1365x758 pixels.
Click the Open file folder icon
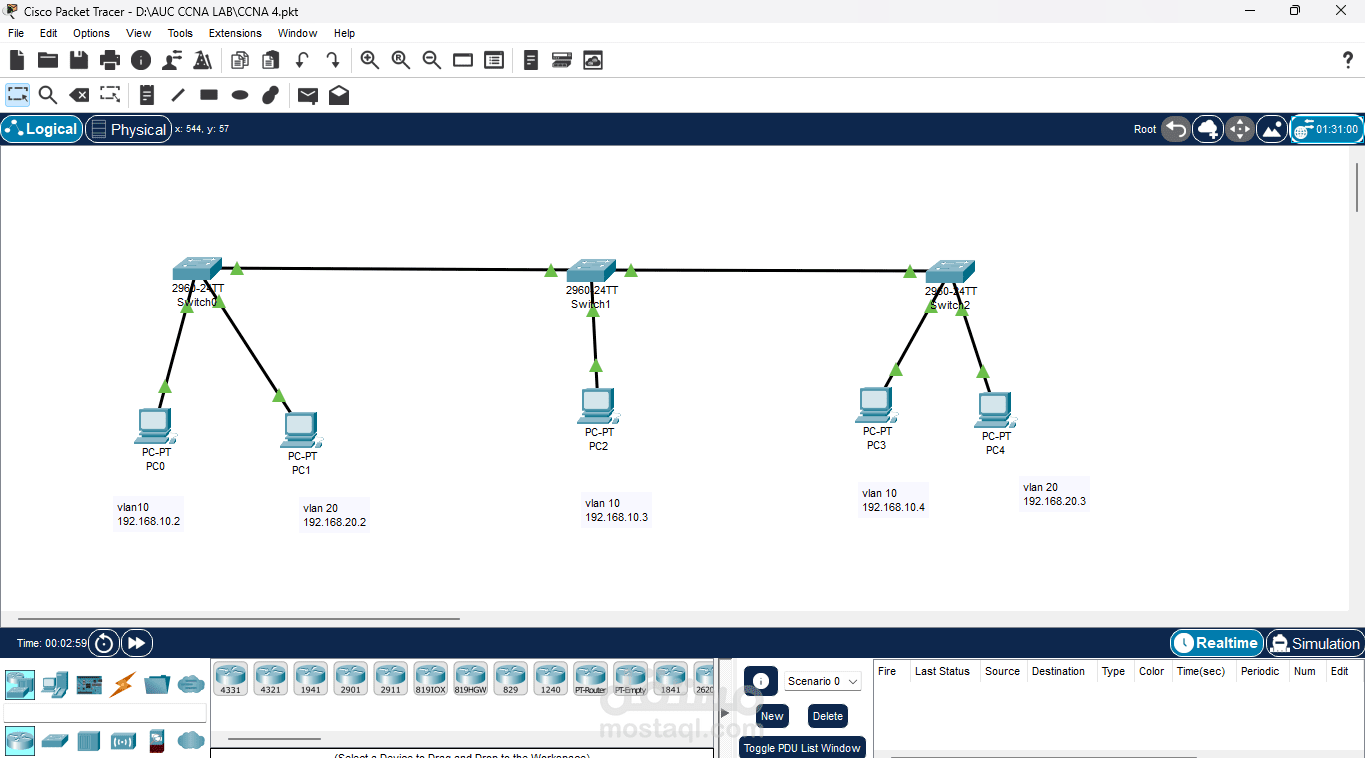48,60
